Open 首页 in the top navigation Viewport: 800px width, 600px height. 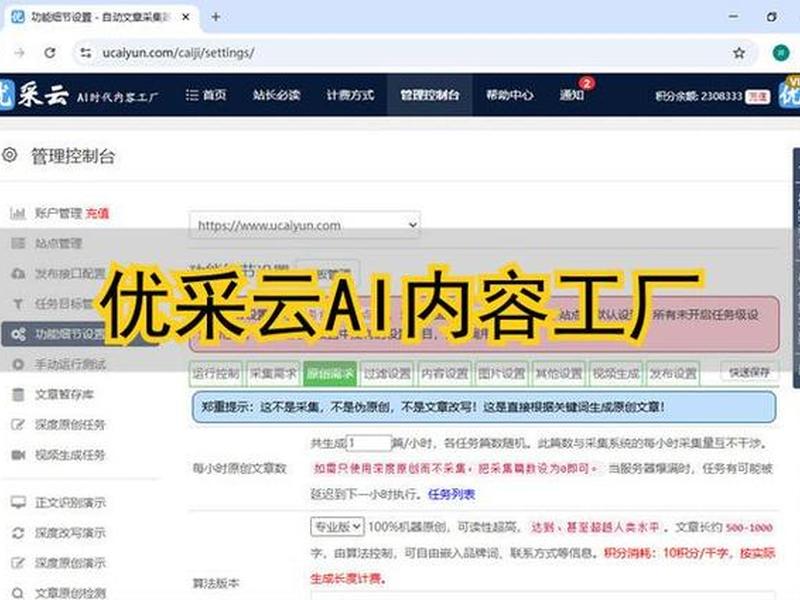(206, 95)
